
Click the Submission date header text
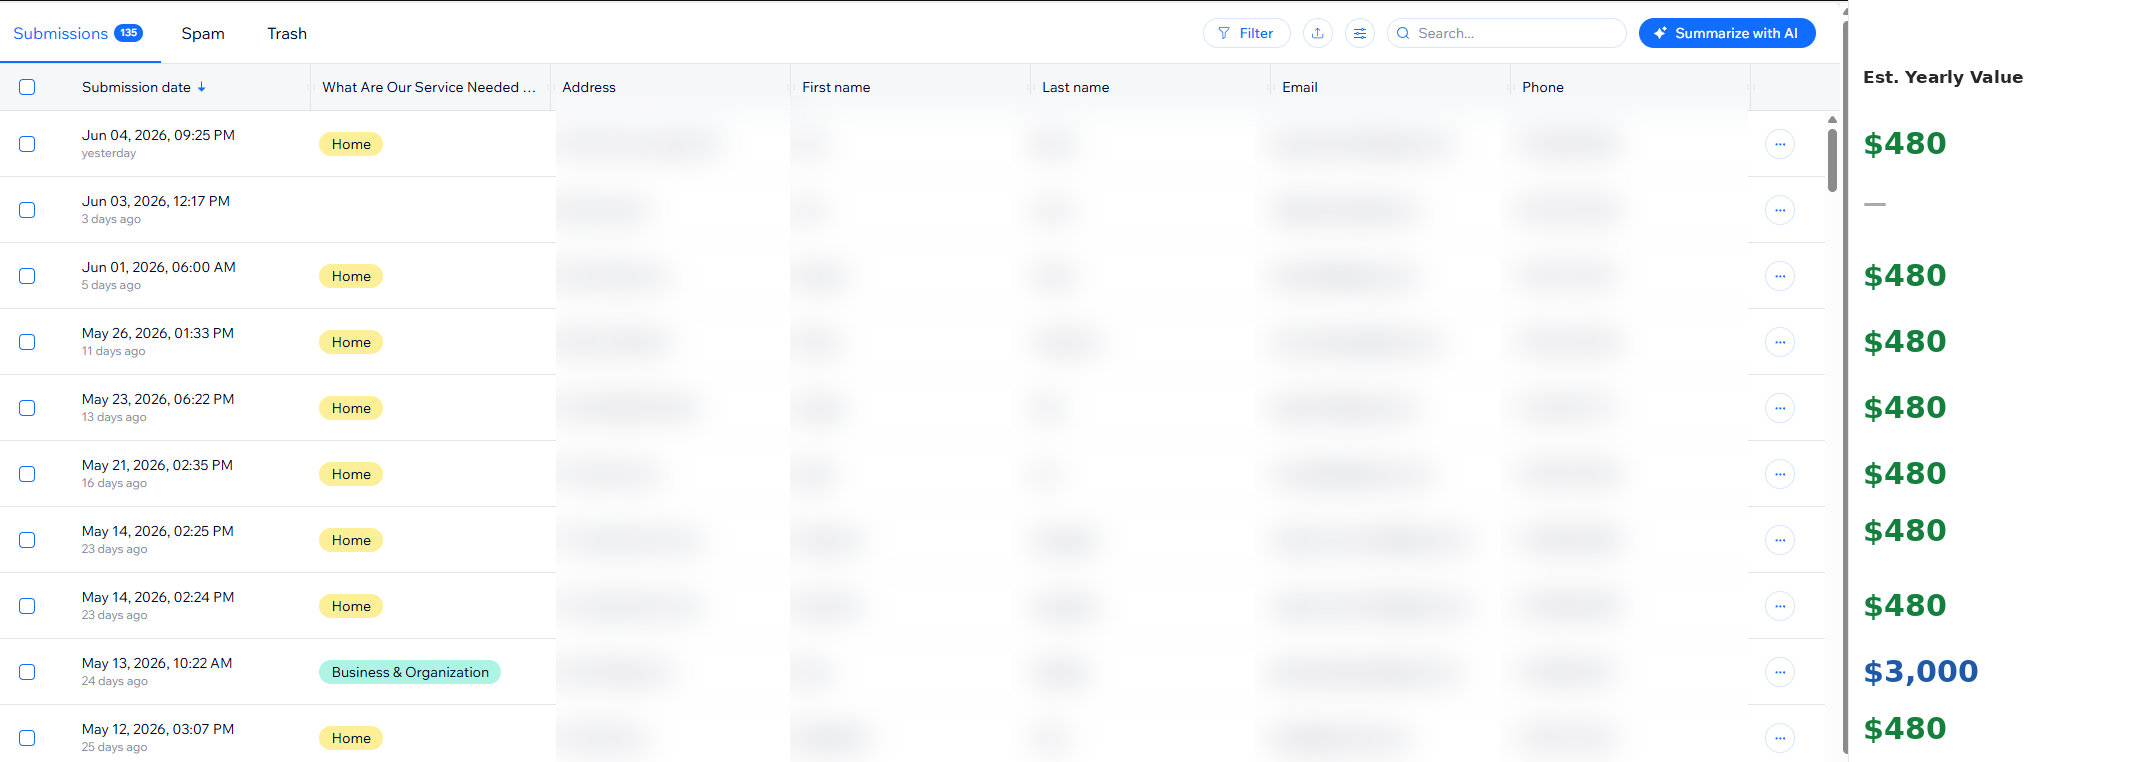(x=136, y=87)
